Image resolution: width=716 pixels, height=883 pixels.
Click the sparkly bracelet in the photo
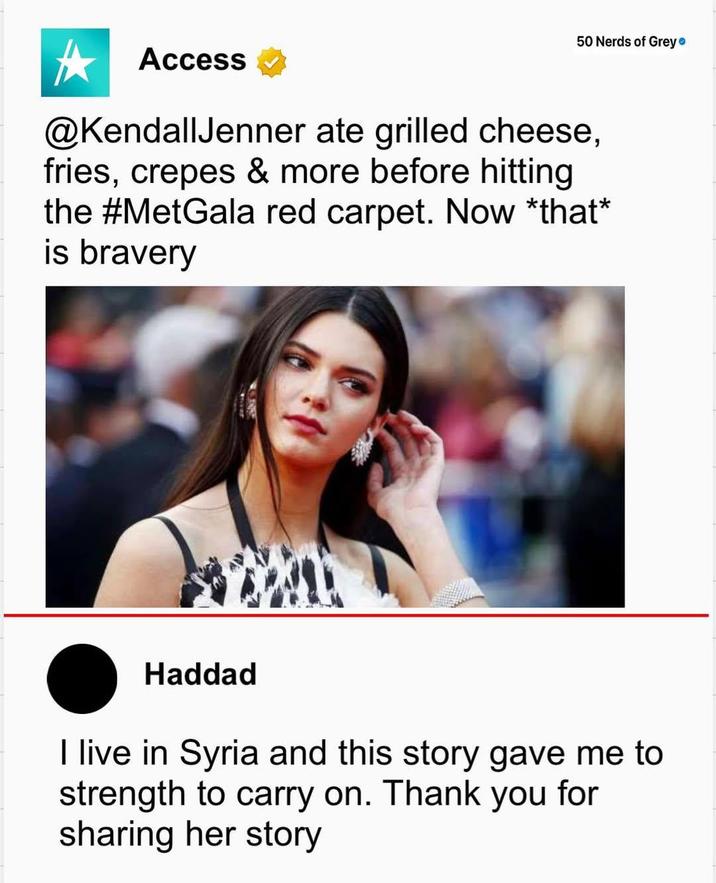pos(456,592)
